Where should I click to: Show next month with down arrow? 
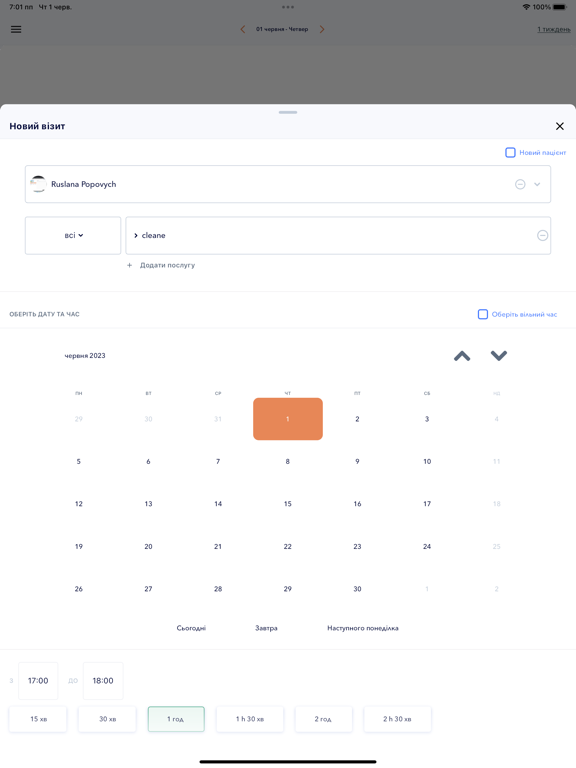pos(499,356)
